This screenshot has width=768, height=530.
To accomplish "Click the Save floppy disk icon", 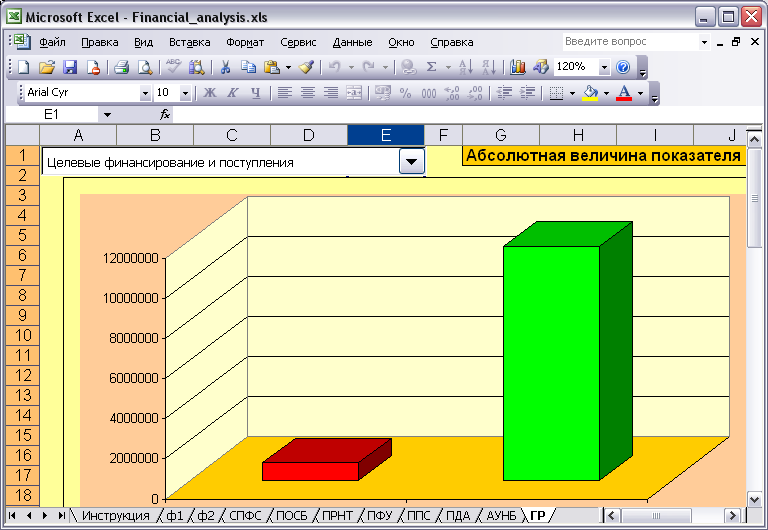I will 70,67.
